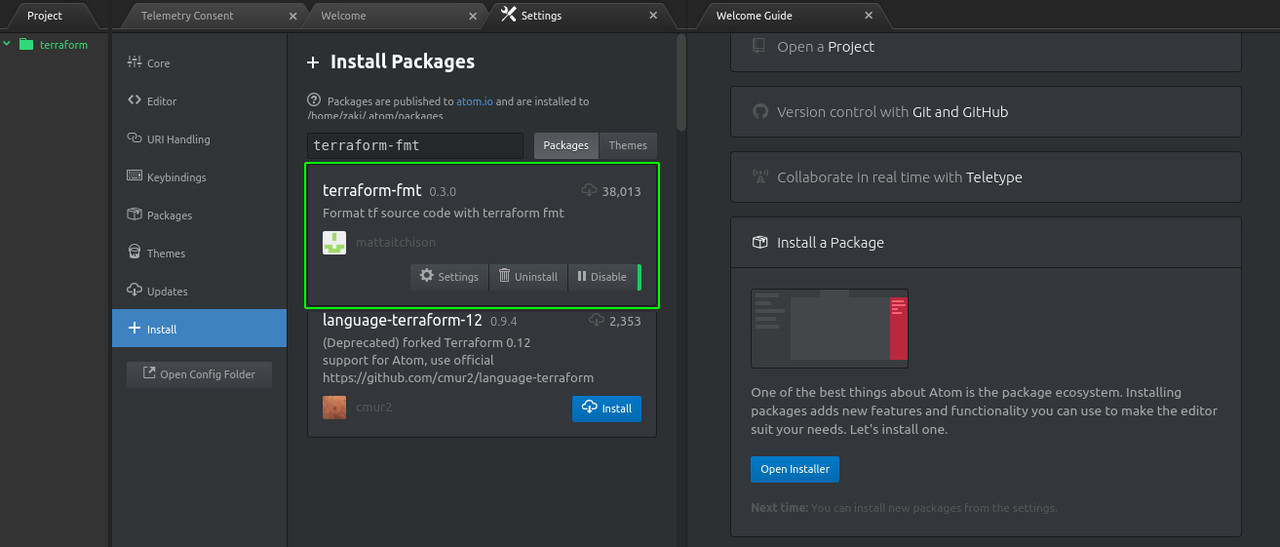Open the Keybindings section

pos(176,177)
